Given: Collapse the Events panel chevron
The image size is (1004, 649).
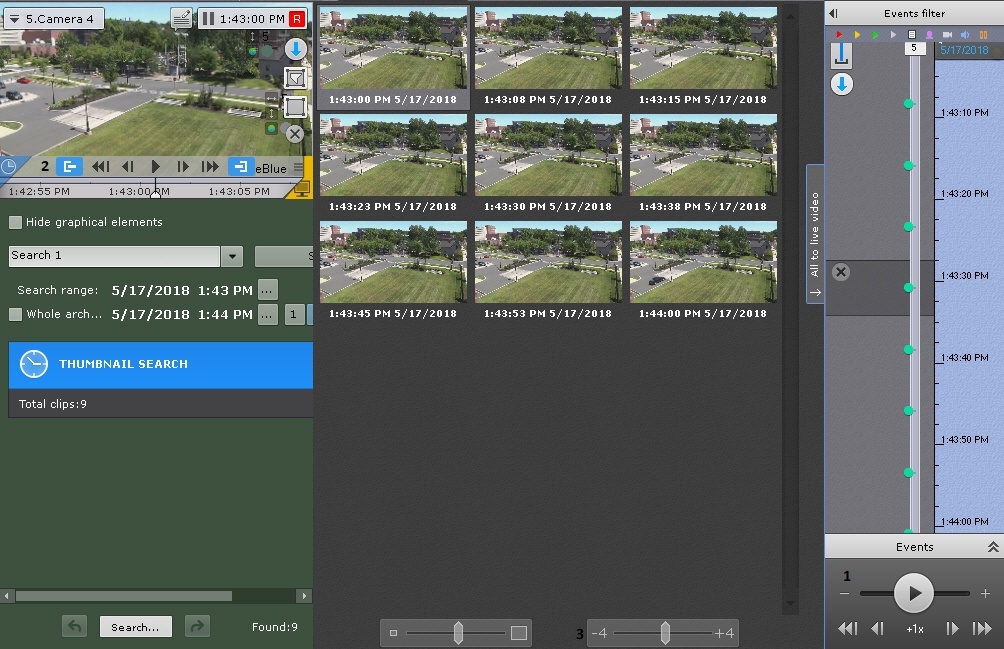Looking at the screenshot, I should pyautogui.click(x=992, y=547).
